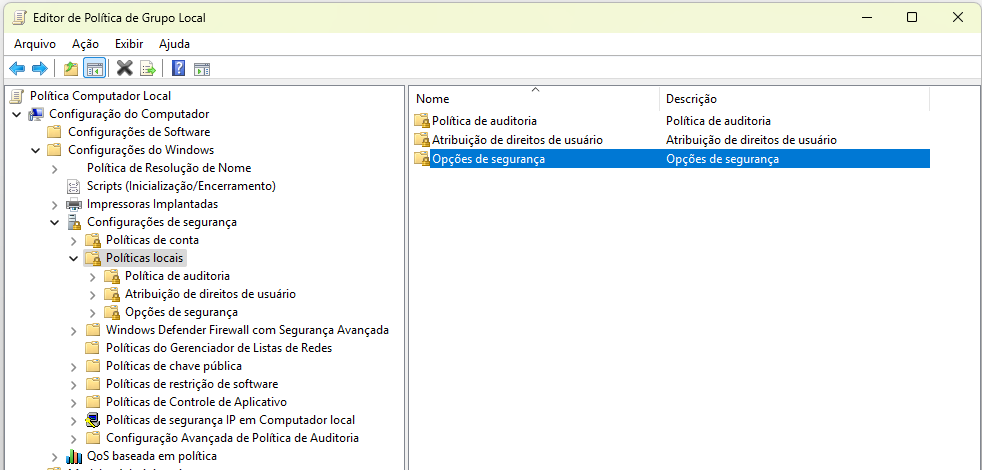Click the Forward arrow toolbar icon
Image resolution: width=982 pixels, height=470 pixels.
point(40,68)
